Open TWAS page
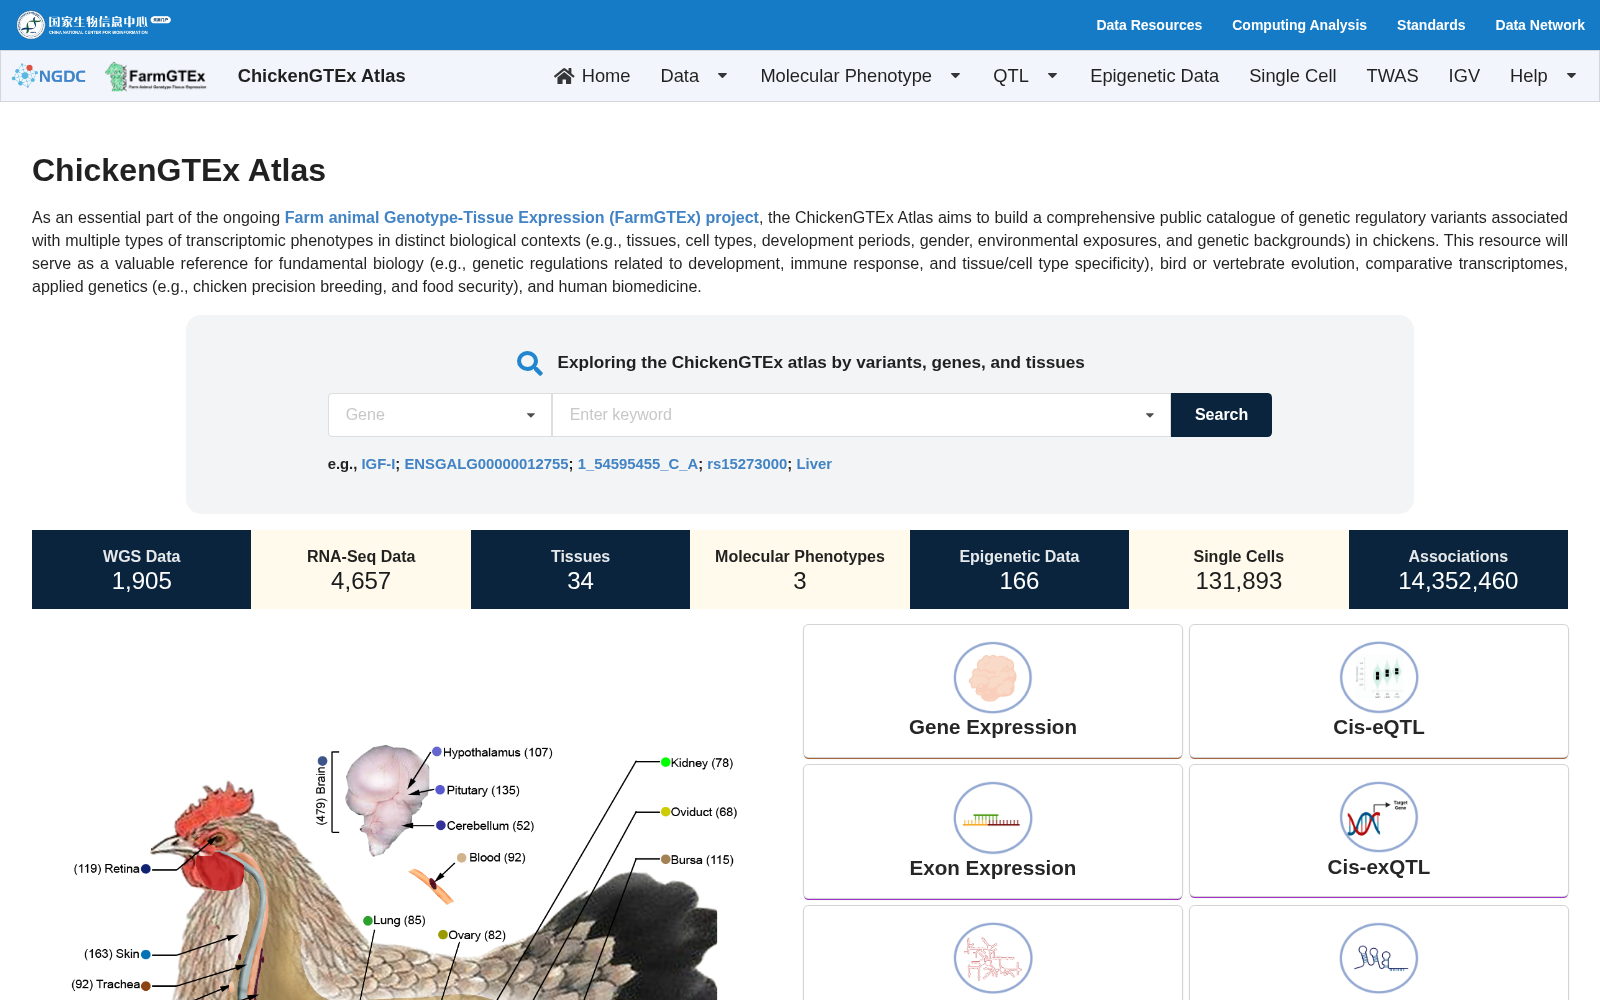Image resolution: width=1600 pixels, height=1000 pixels. (x=1392, y=76)
